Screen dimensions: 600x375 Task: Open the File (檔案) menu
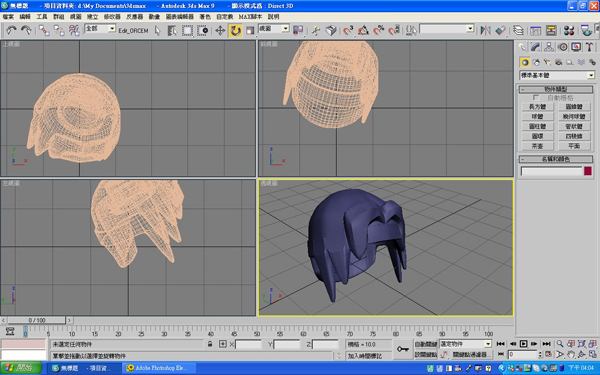(x=8, y=17)
